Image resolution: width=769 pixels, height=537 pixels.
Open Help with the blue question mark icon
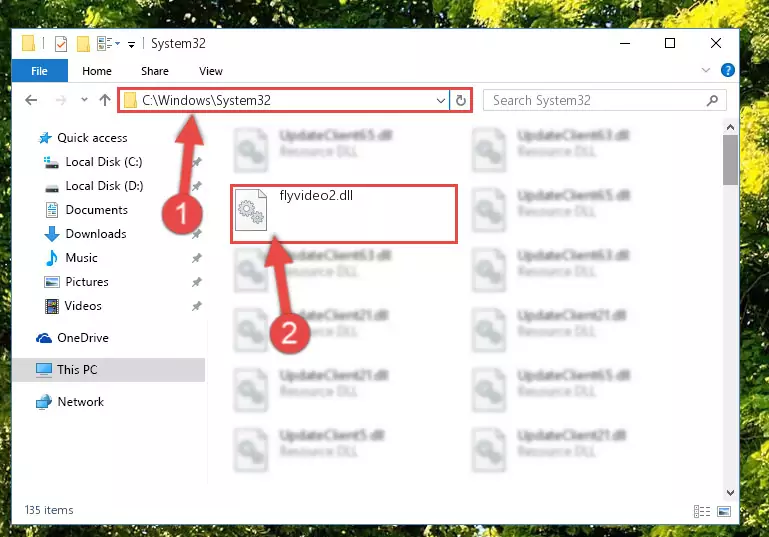pos(727,70)
